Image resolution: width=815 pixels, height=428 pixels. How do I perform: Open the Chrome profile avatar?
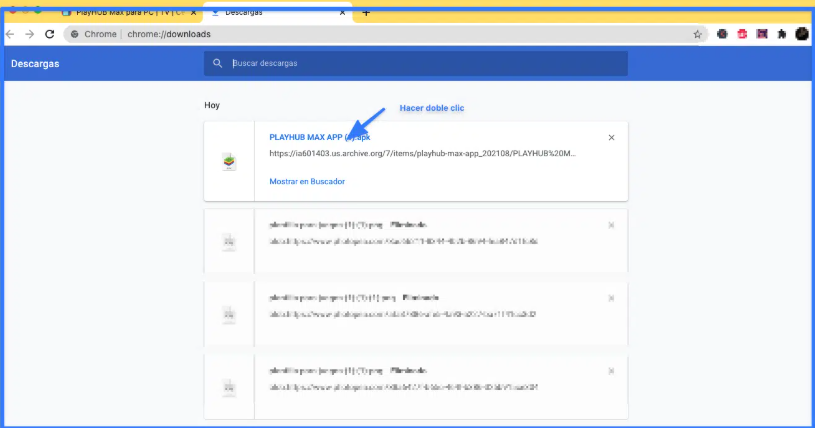801,34
